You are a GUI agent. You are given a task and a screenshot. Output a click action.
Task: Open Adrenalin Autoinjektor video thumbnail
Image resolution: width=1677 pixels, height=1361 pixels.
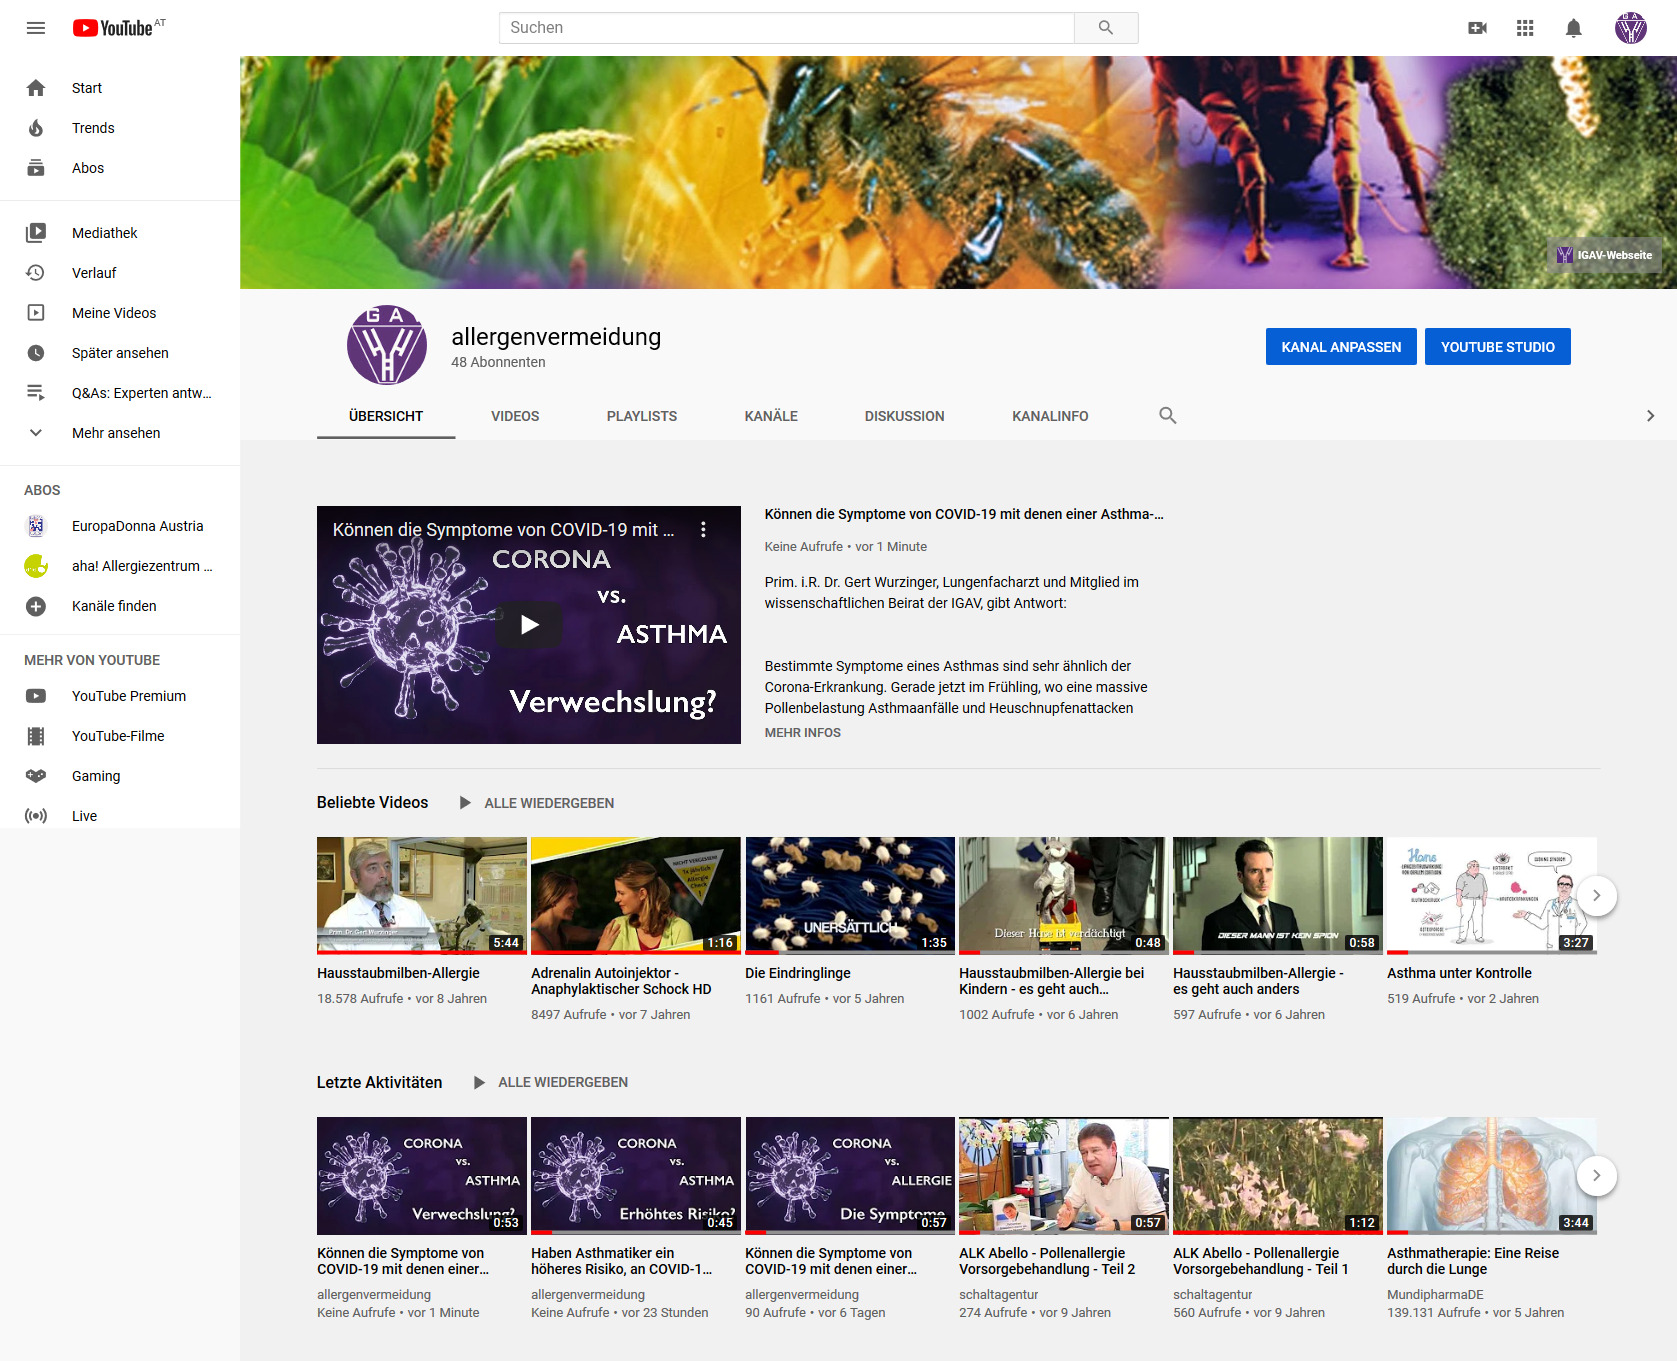636,895
